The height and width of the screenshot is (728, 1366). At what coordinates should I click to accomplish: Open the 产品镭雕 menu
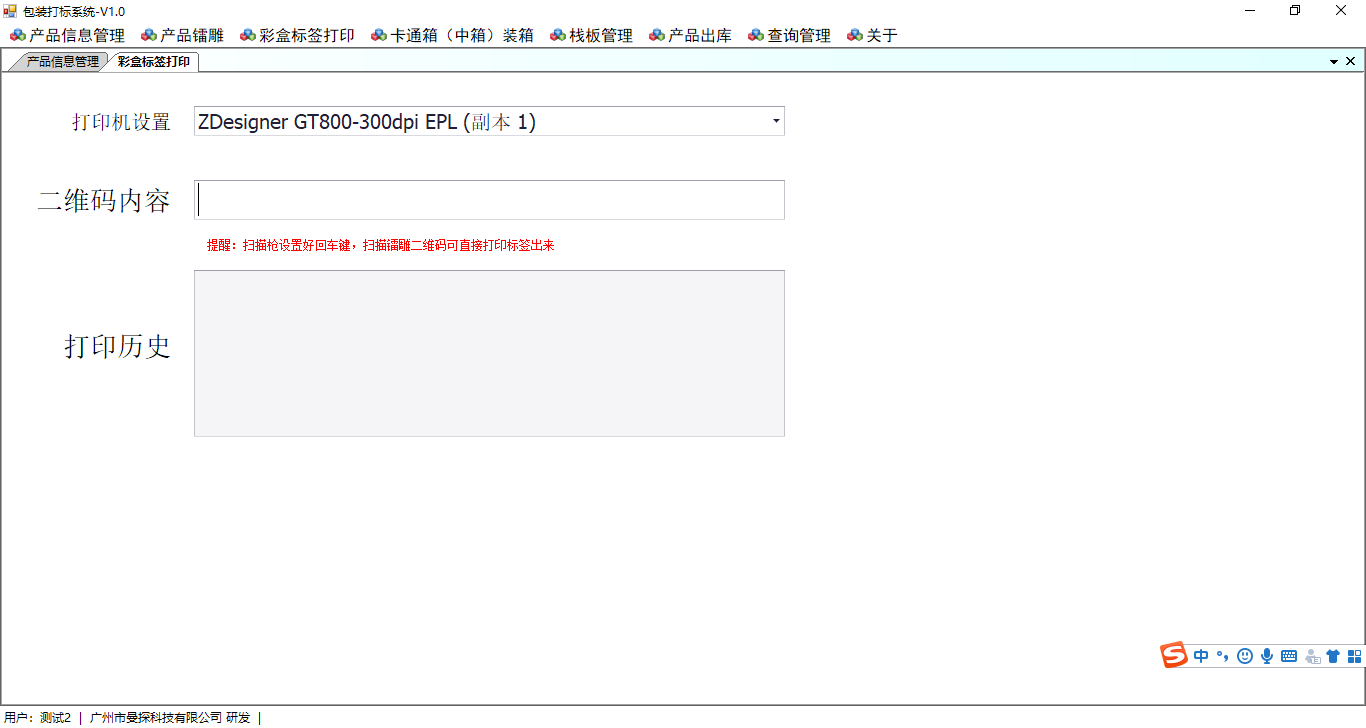point(182,35)
